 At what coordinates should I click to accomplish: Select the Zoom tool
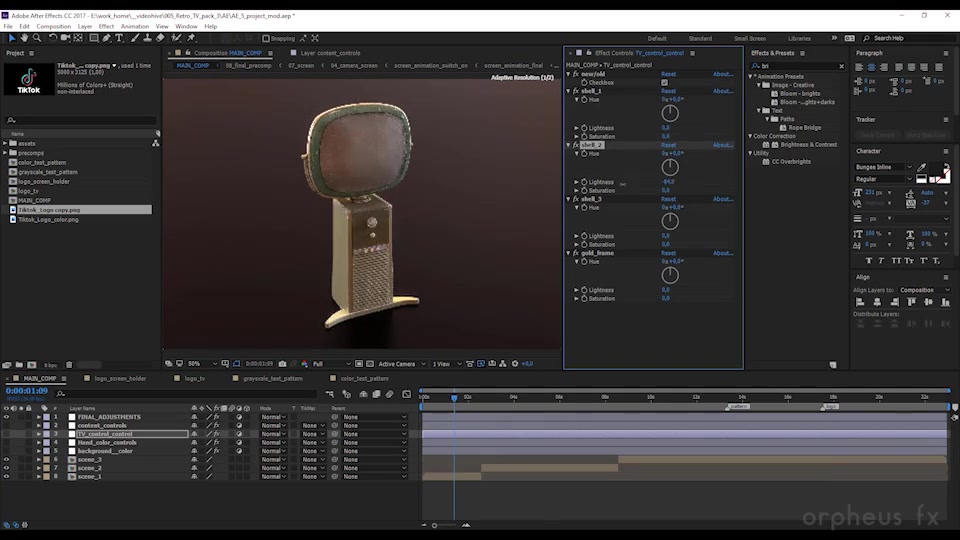pos(37,38)
